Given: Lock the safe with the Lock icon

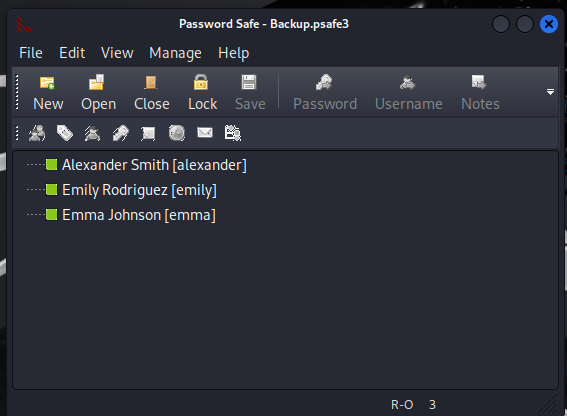Looking at the screenshot, I should coord(201,82).
